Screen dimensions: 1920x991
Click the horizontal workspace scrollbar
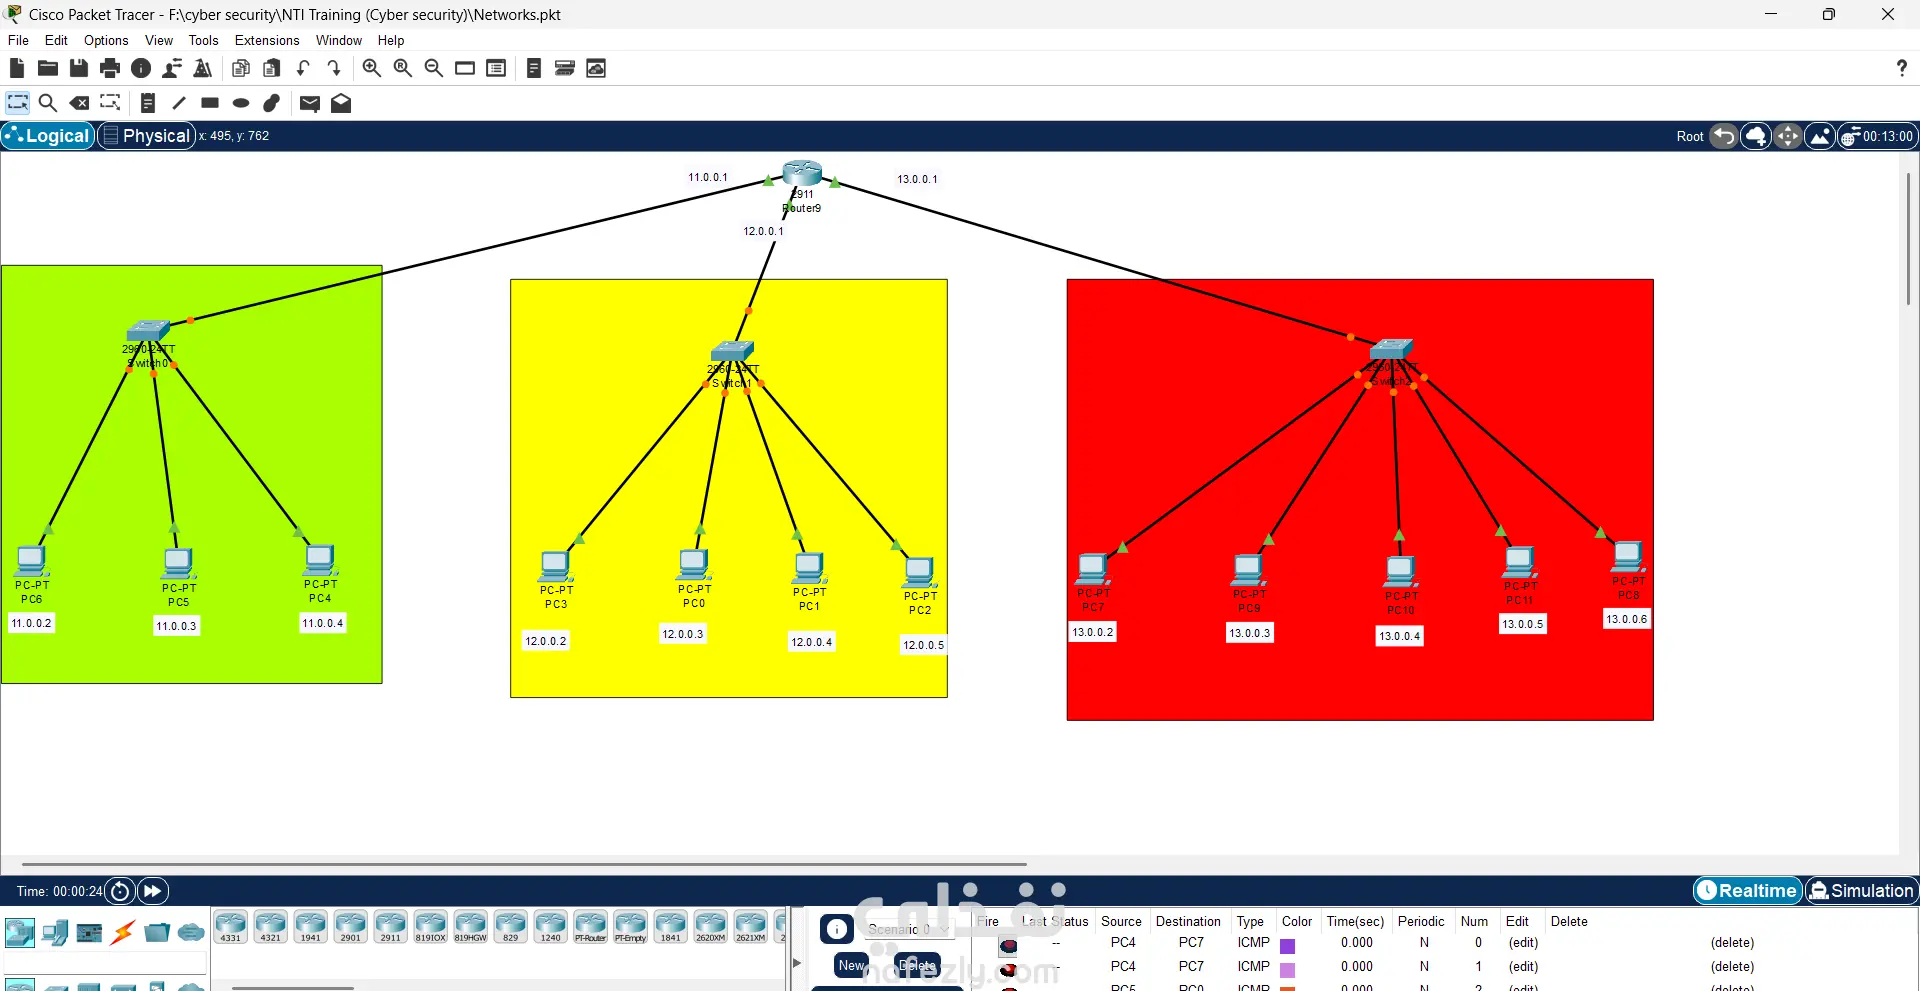coord(524,864)
